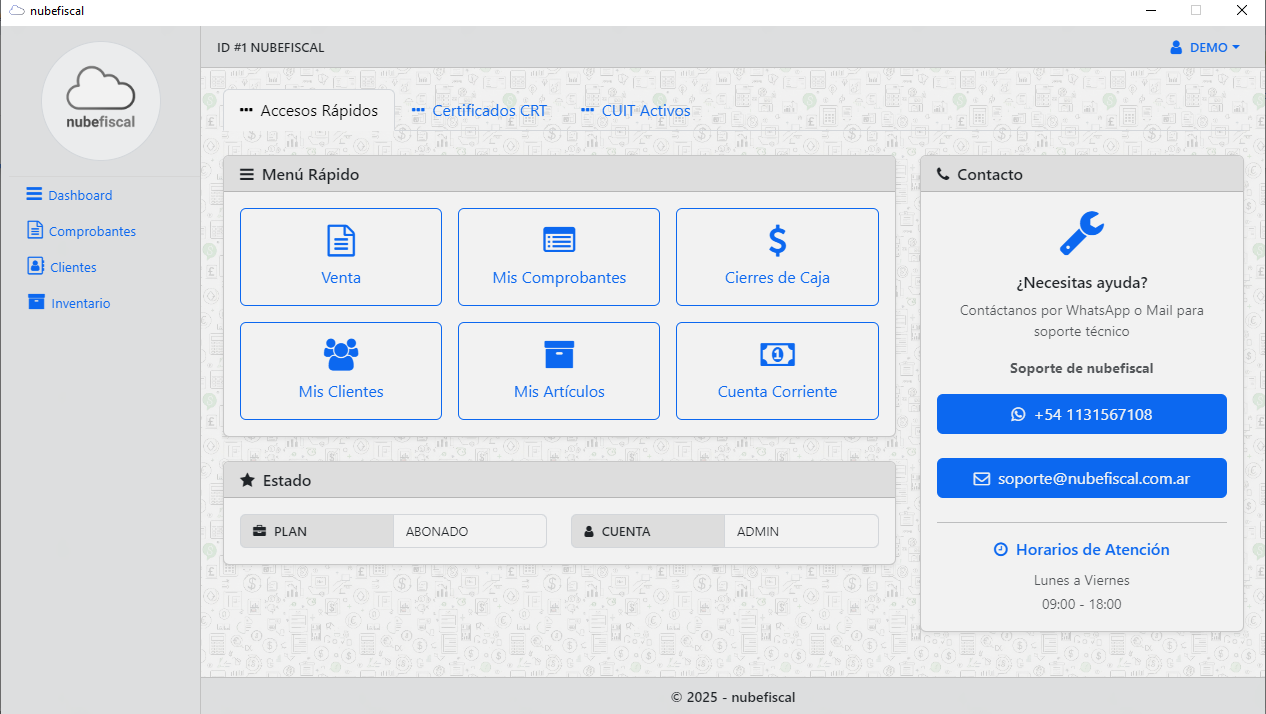Click the CUENTA field showing ADMIN
The width and height of the screenshot is (1266, 714).
[800, 532]
